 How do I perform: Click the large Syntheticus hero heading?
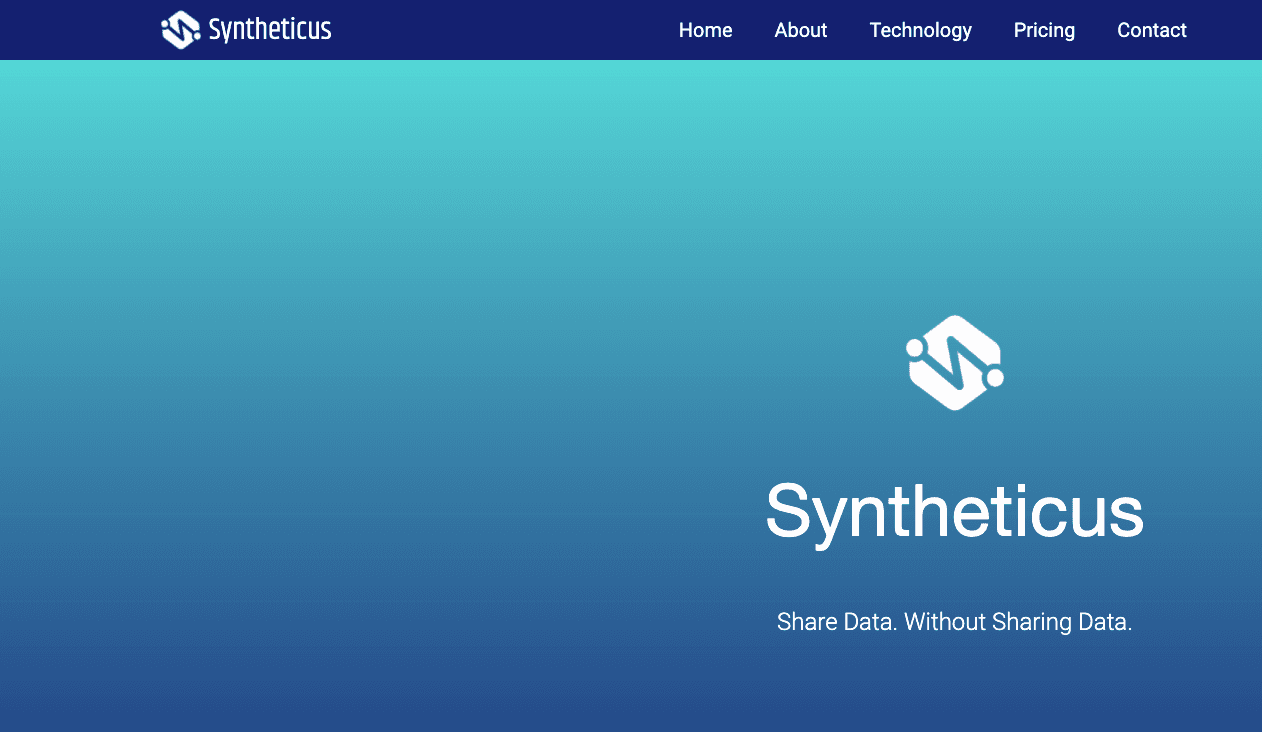click(x=954, y=511)
